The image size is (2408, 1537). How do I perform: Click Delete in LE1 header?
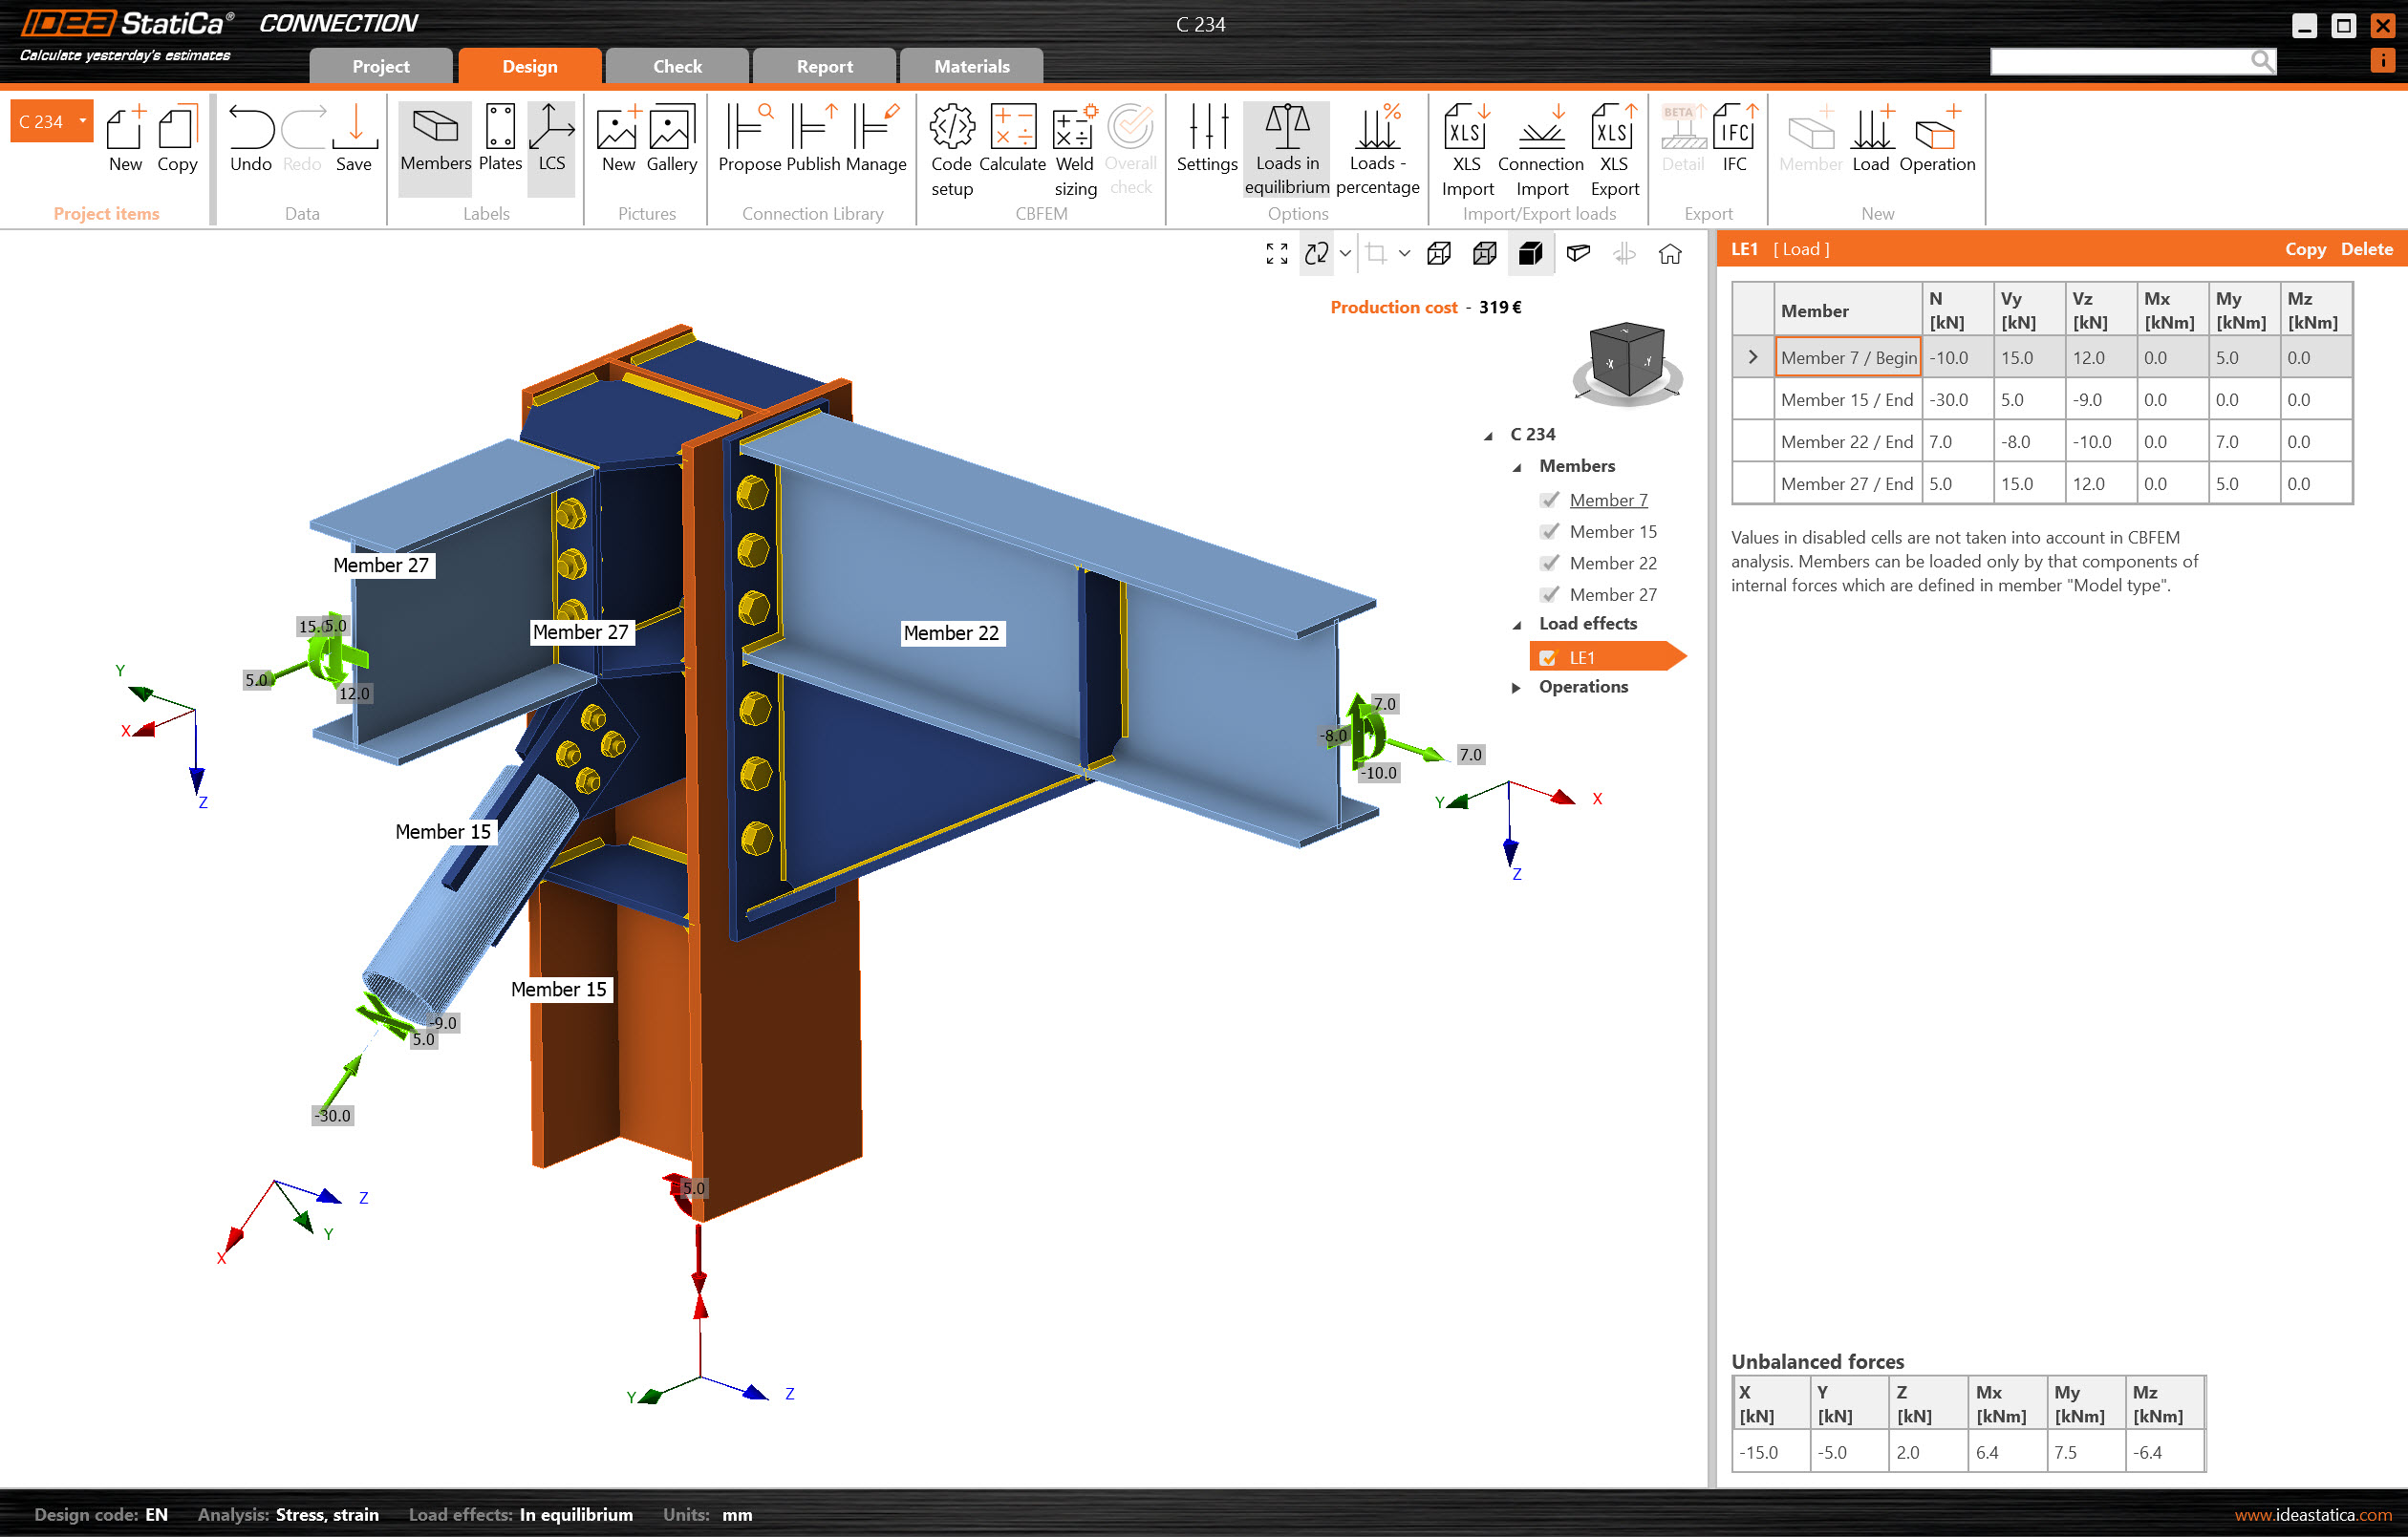tap(2365, 249)
